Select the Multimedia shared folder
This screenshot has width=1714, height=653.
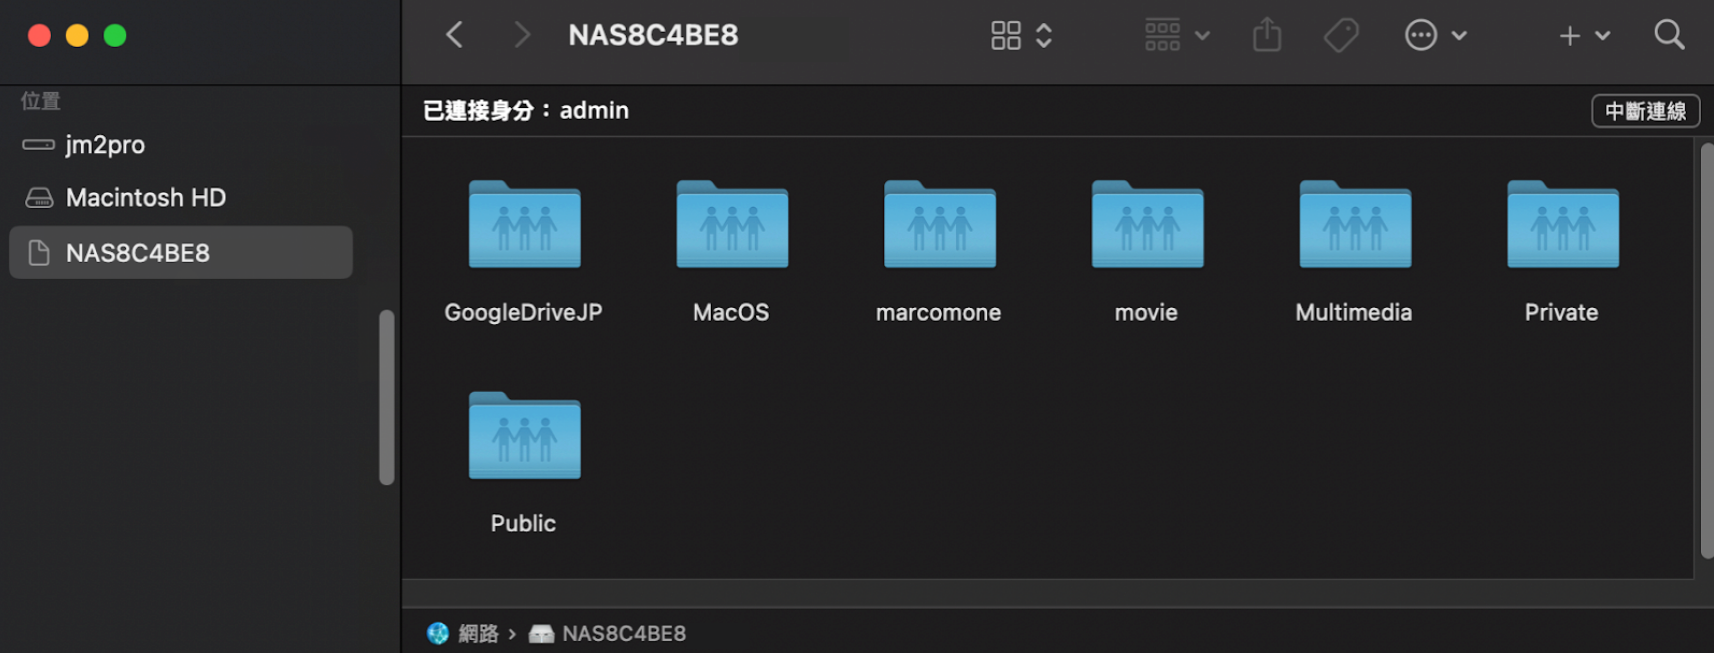click(1354, 225)
